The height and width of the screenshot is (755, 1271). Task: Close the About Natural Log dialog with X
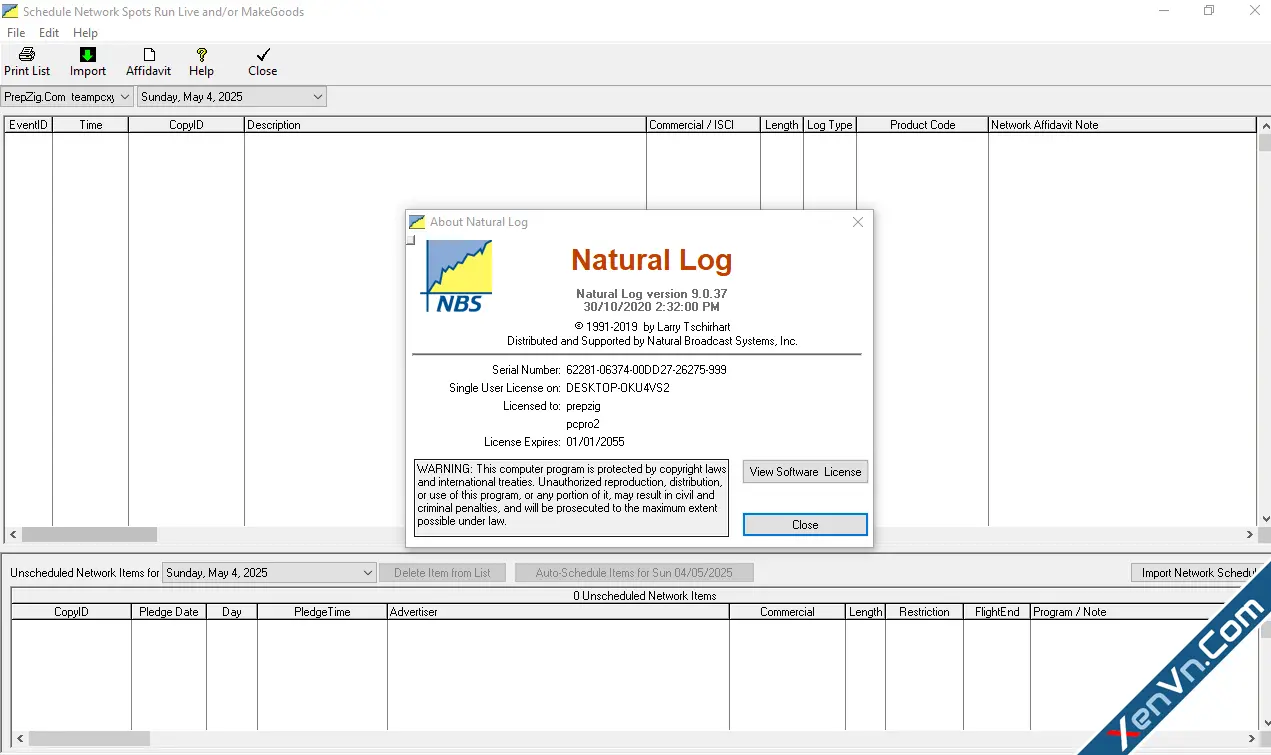857,222
